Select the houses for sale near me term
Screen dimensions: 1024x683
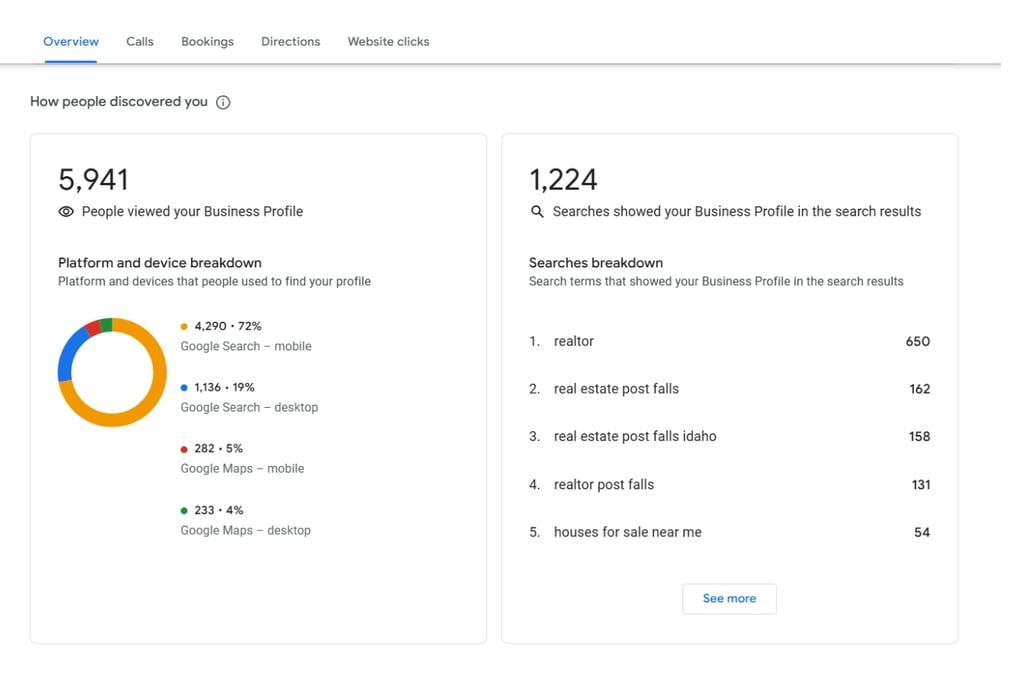(628, 532)
